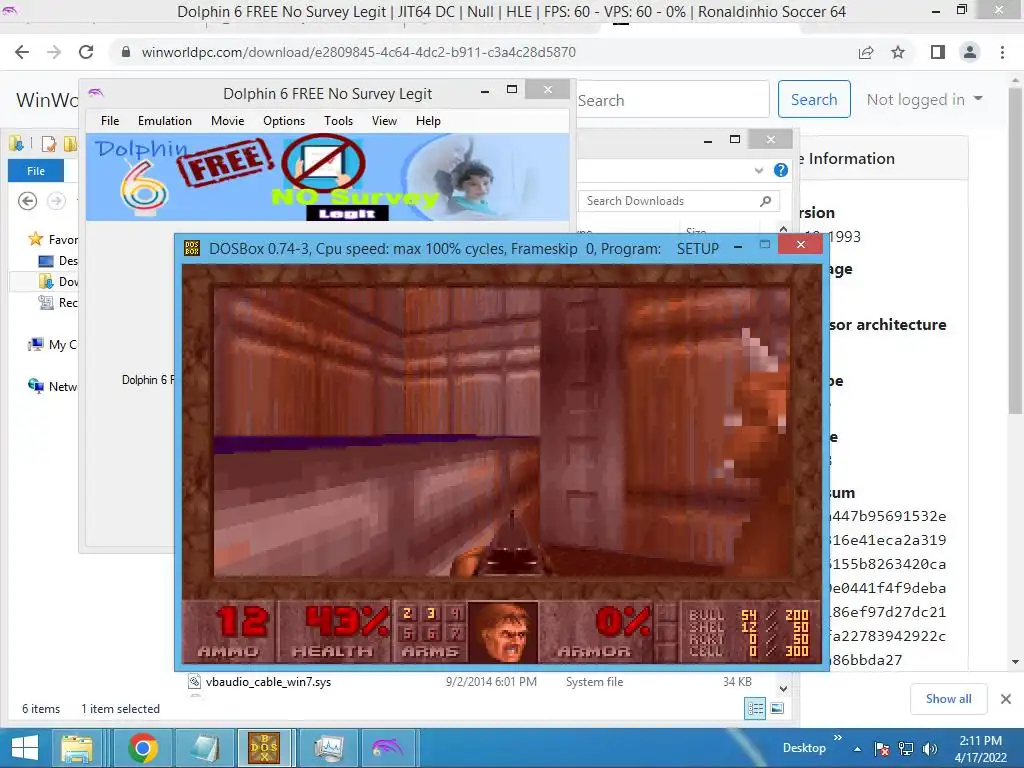Image resolution: width=1024 pixels, height=768 pixels.
Task: Click the share page icon in address bar
Action: click(866, 52)
